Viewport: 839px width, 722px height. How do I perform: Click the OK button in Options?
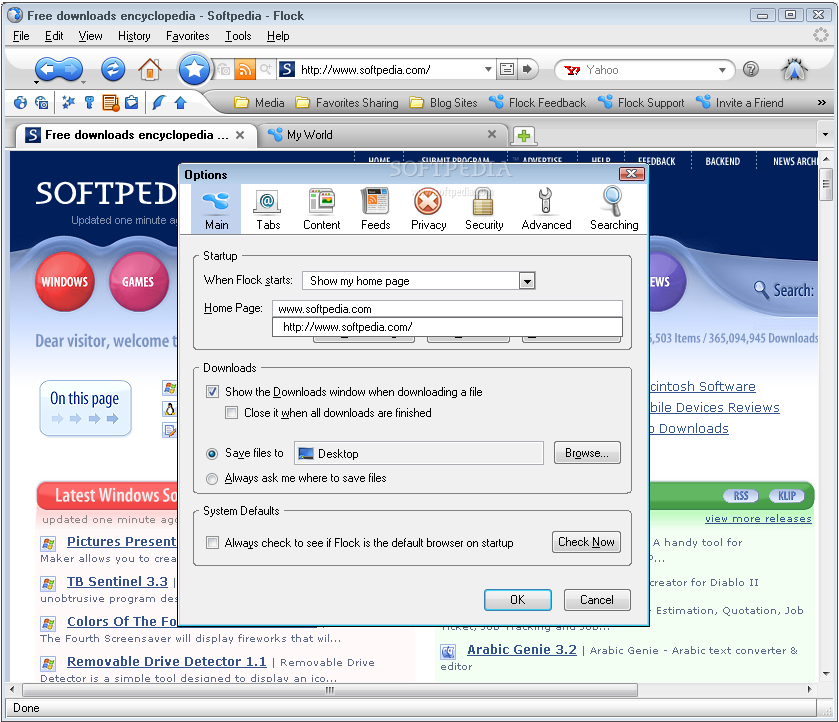tap(517, 600)
